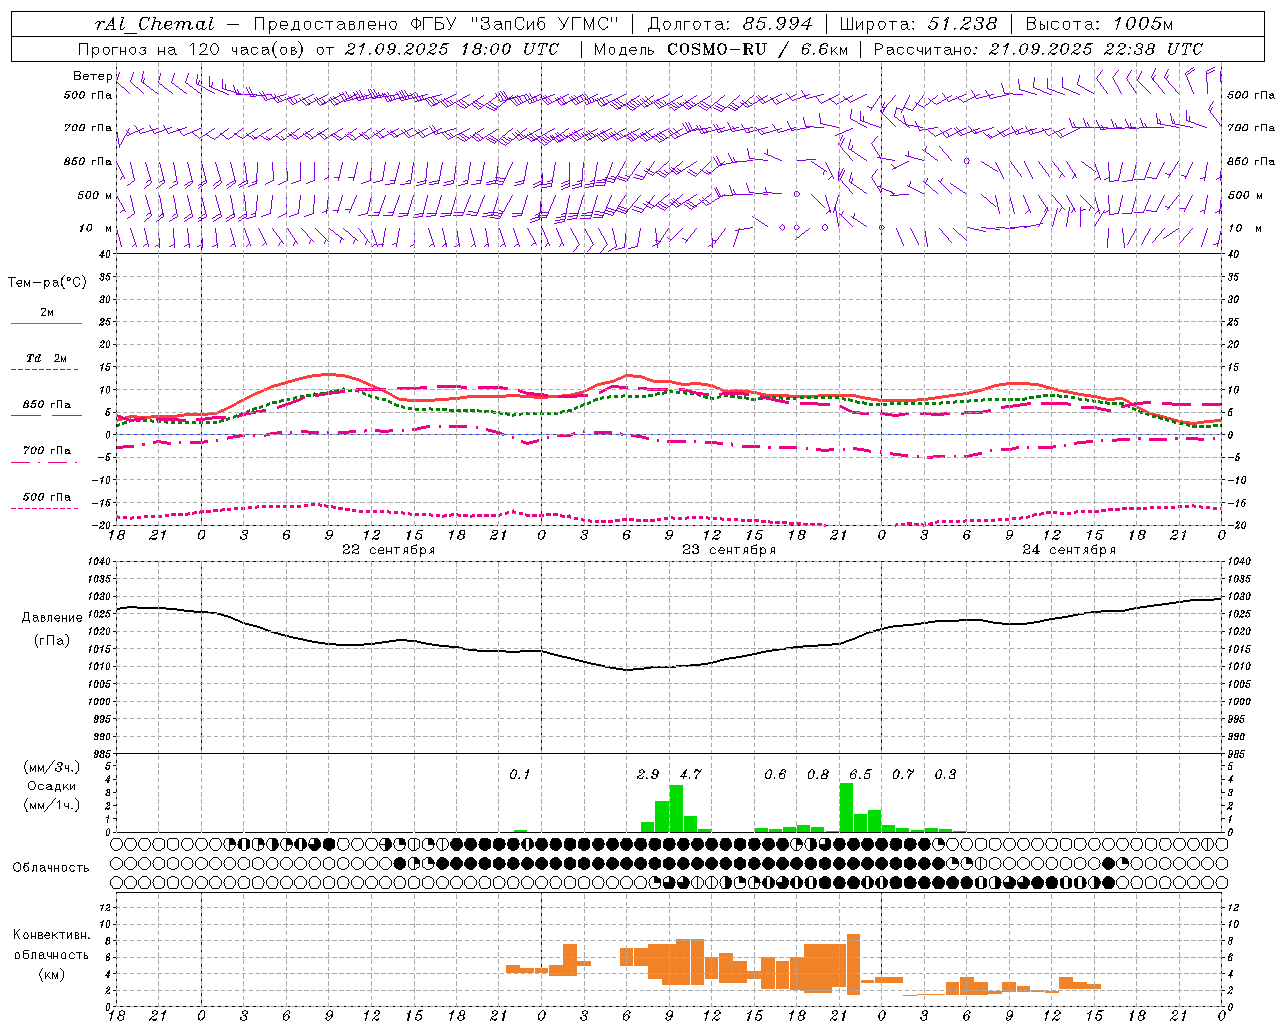Click the '(км)' unit under convective cloudiness
The width and height of the screenshot is (1280, 1024).
pos(52,974)
